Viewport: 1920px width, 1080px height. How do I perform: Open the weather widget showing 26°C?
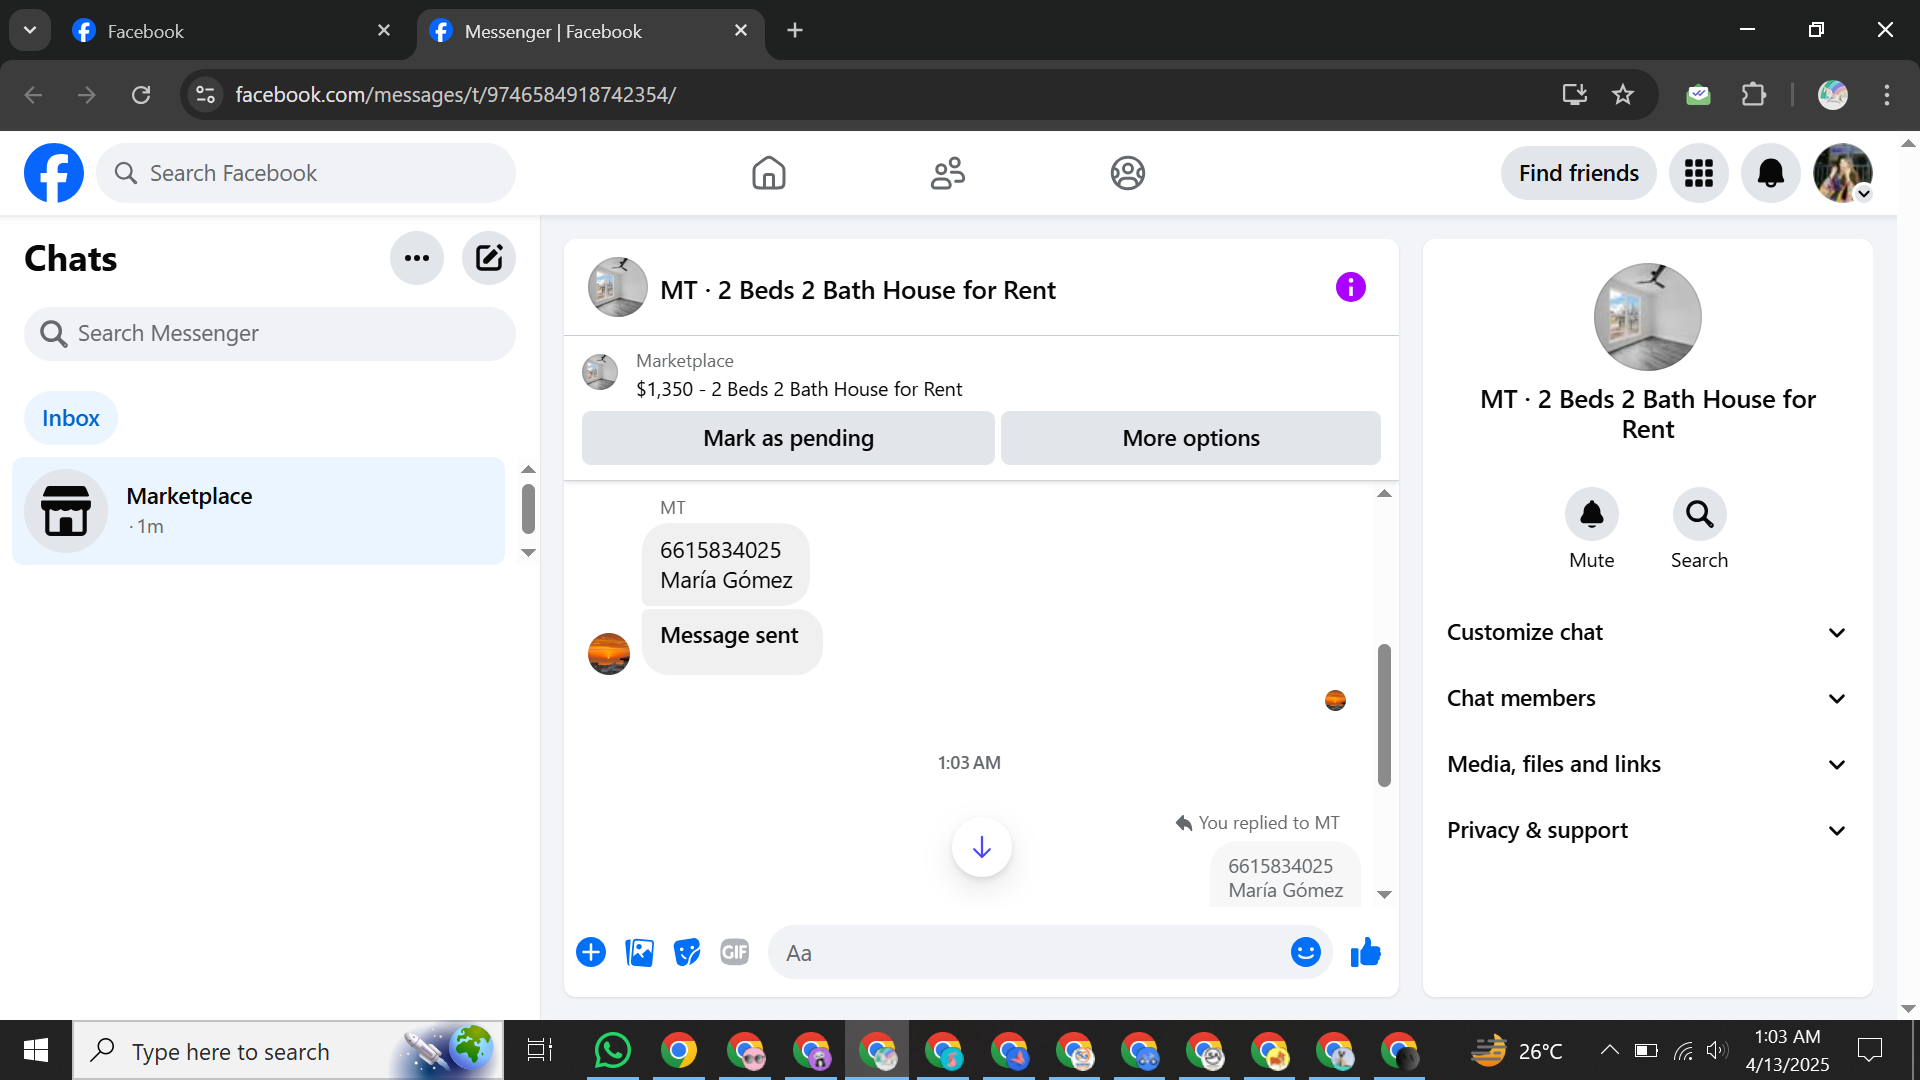click(1516, 1050)
